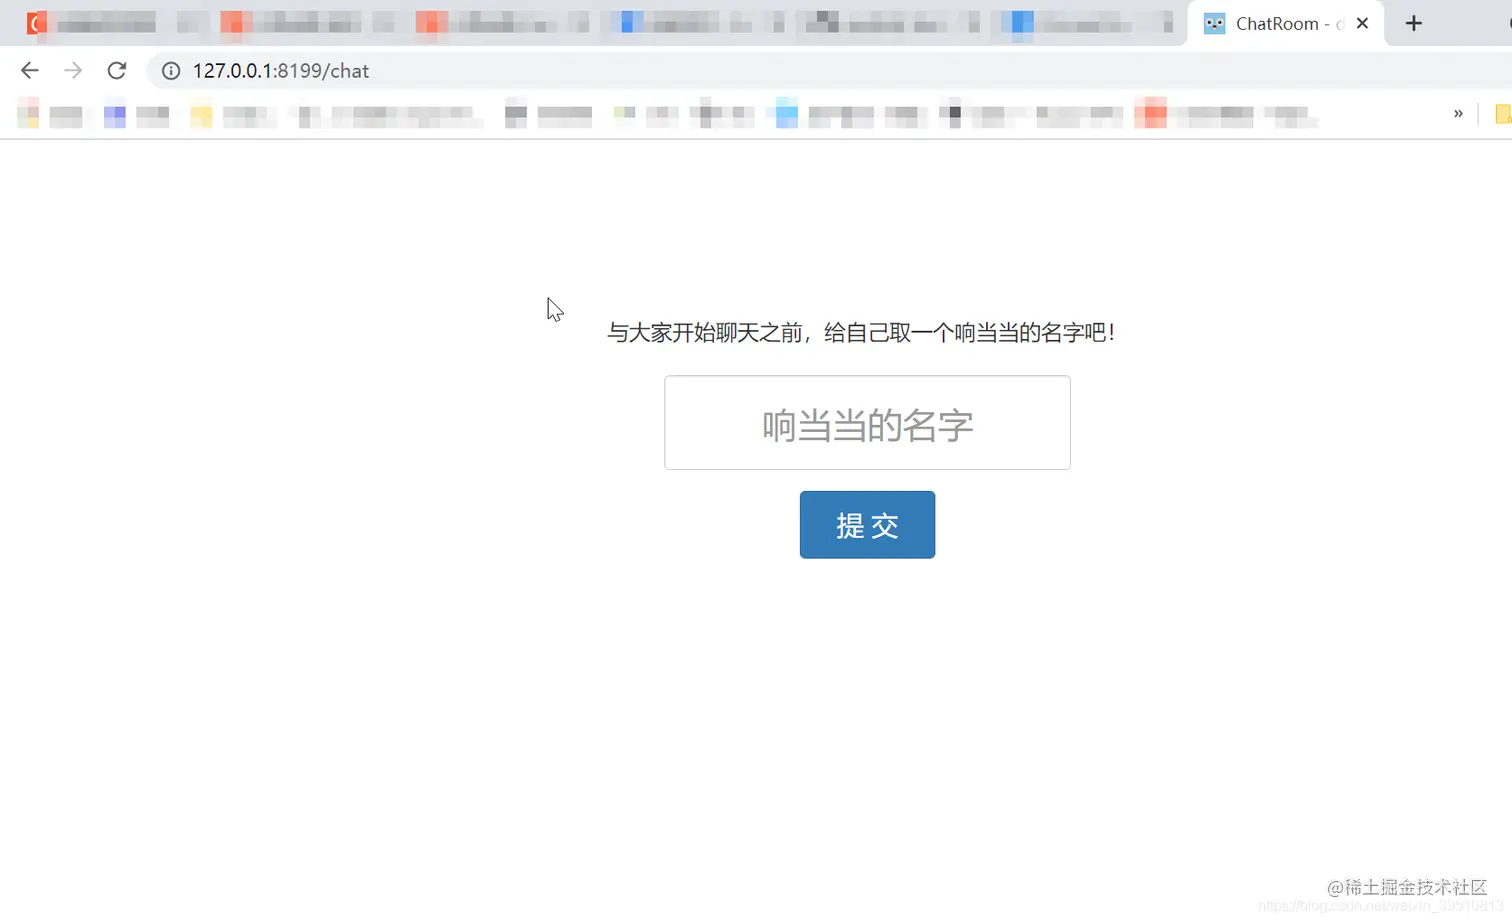This screenshot has width=1512, height=922.
Task: Click the rightmost blurred bookmark label on the bookmarks bar
Action: [1290, 113]
